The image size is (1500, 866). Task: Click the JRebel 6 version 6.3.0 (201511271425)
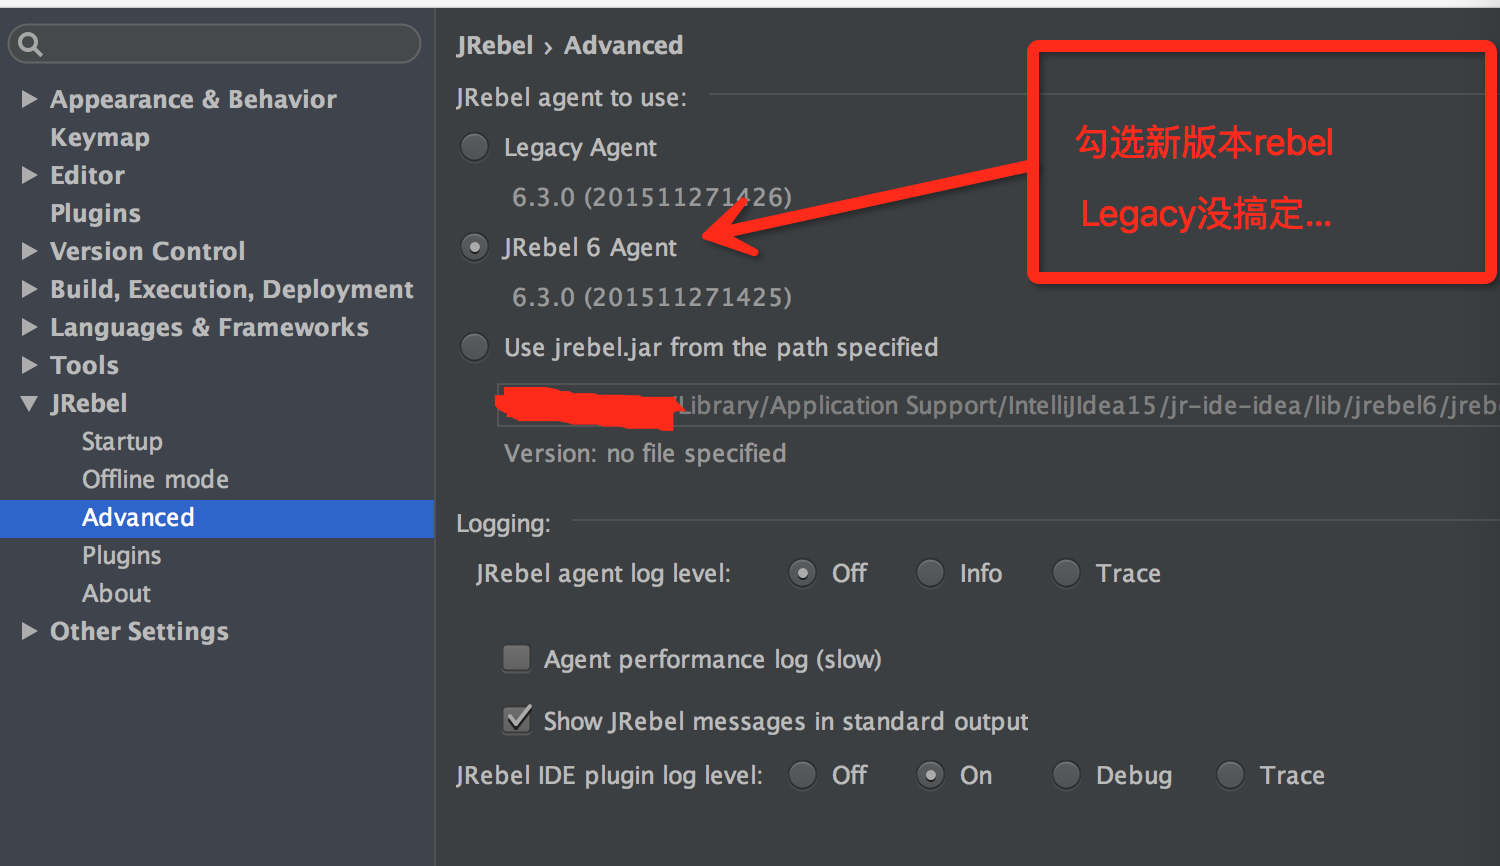pyautogui.click(x=652, y=297)
